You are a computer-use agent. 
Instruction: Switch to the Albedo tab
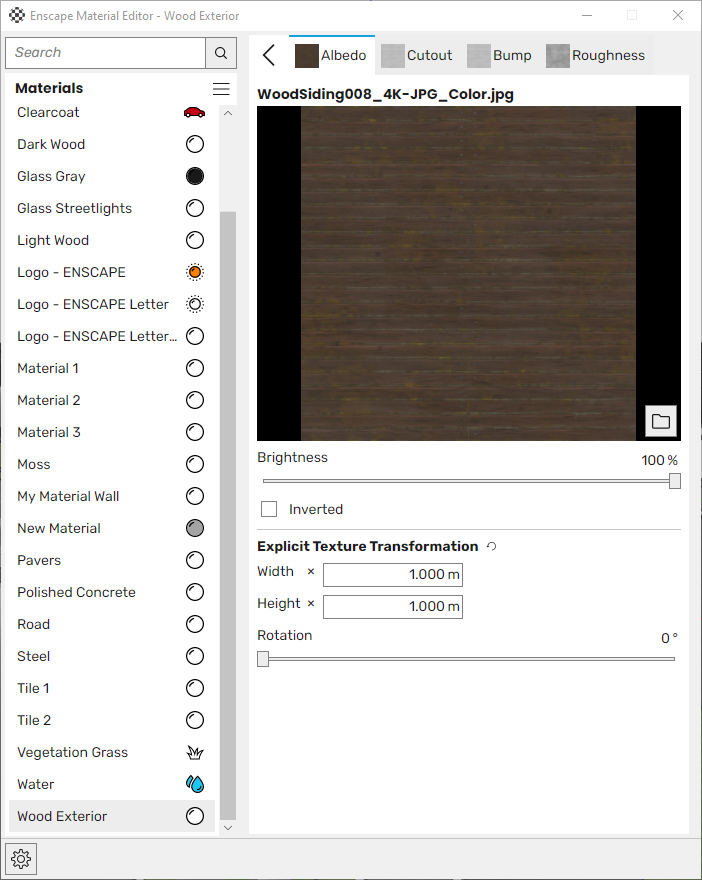[332, 55]
